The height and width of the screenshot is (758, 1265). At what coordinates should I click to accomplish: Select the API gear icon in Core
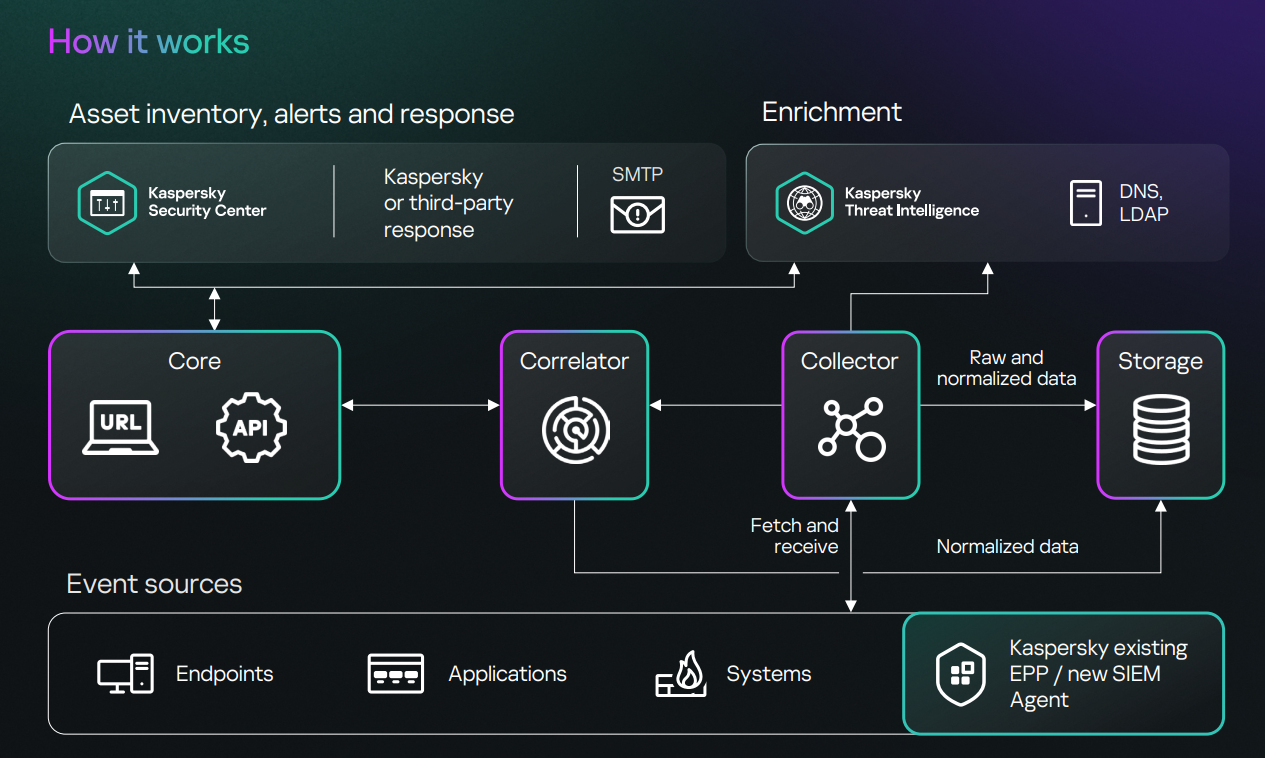pos(251,427)
